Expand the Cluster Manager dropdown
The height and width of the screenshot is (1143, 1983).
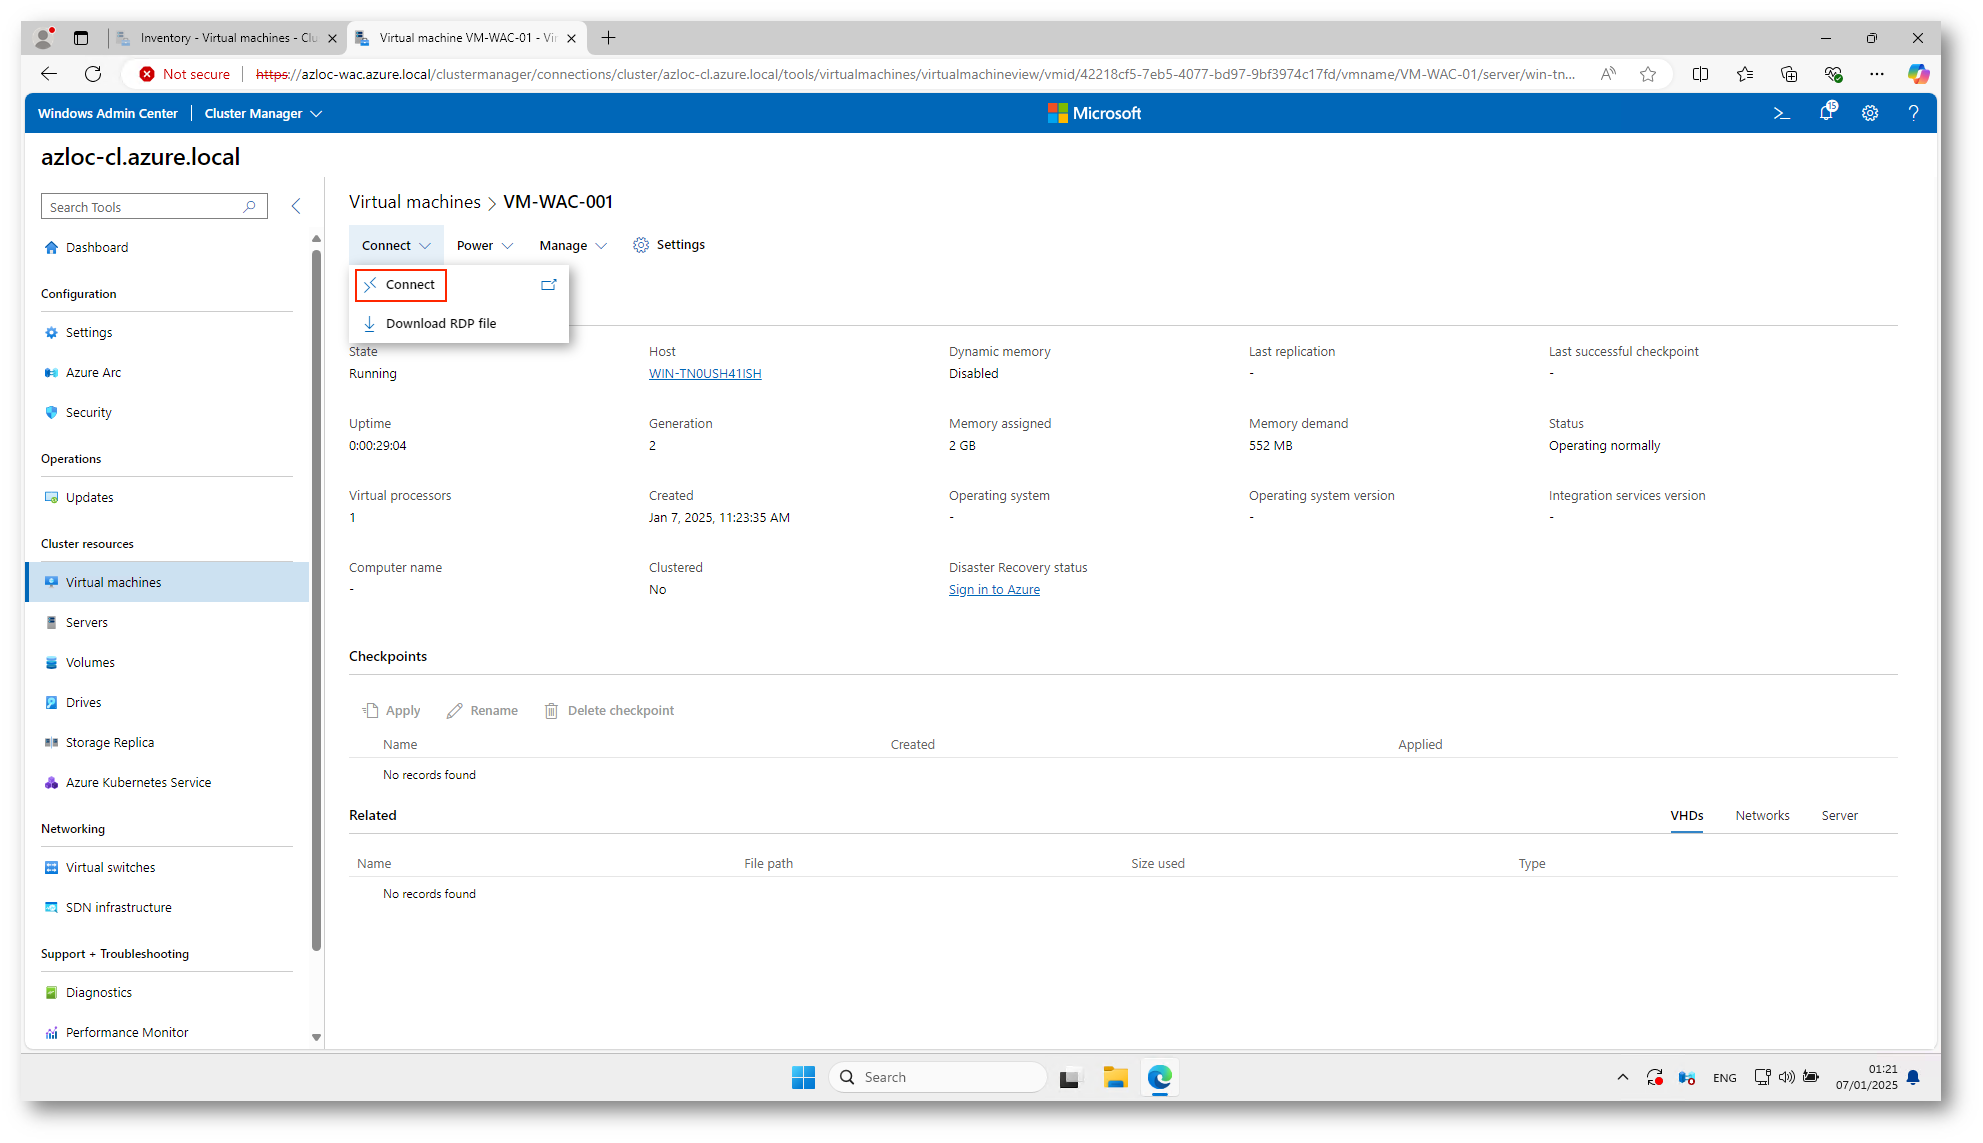pos(263,114)
